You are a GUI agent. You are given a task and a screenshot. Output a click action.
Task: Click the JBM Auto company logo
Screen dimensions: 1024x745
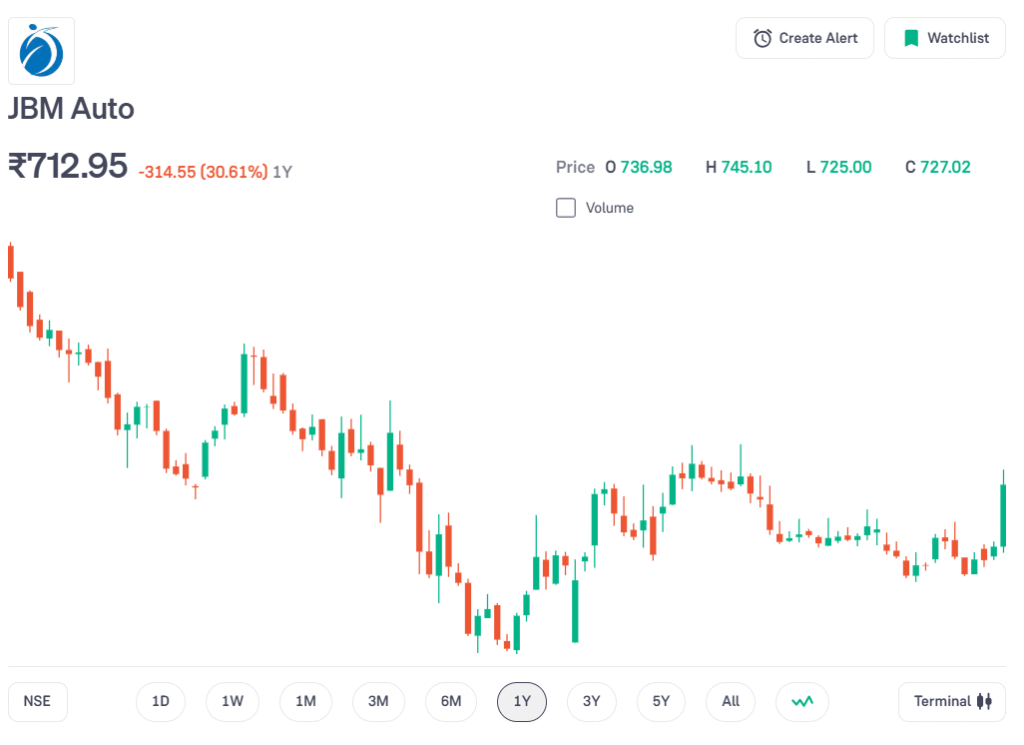40,51
